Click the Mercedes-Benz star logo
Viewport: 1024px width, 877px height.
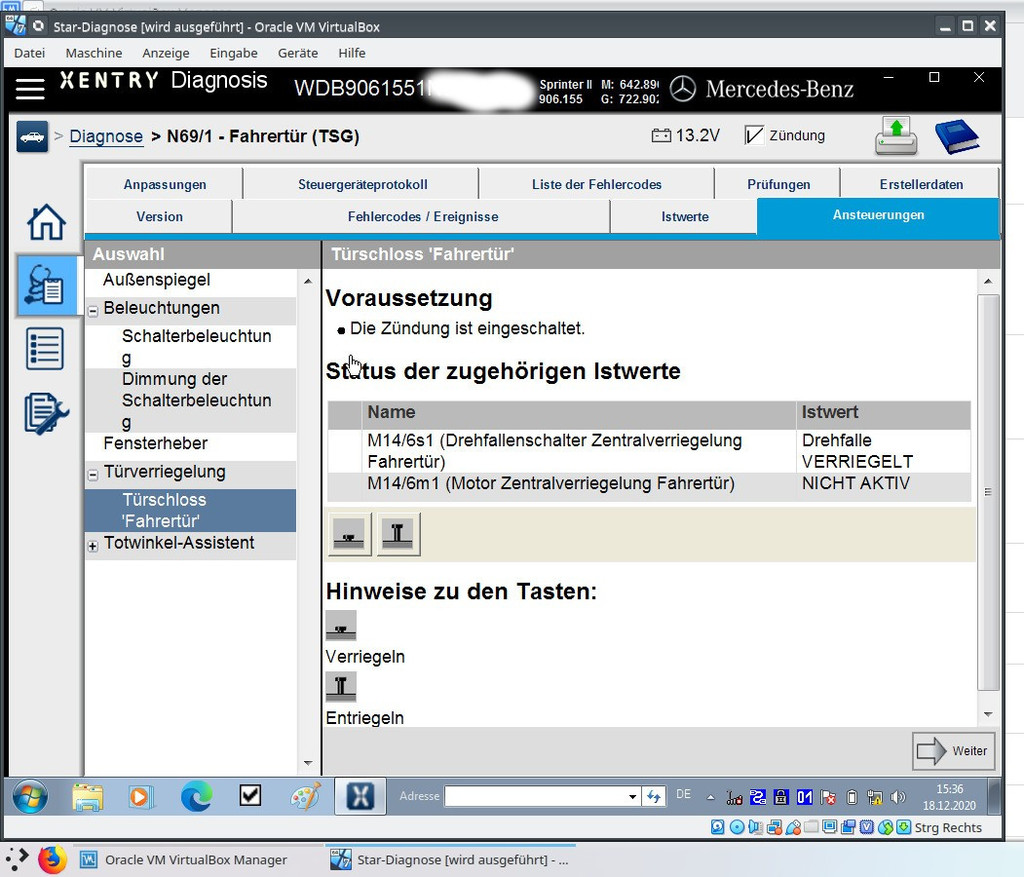click(x=683, y=89)
